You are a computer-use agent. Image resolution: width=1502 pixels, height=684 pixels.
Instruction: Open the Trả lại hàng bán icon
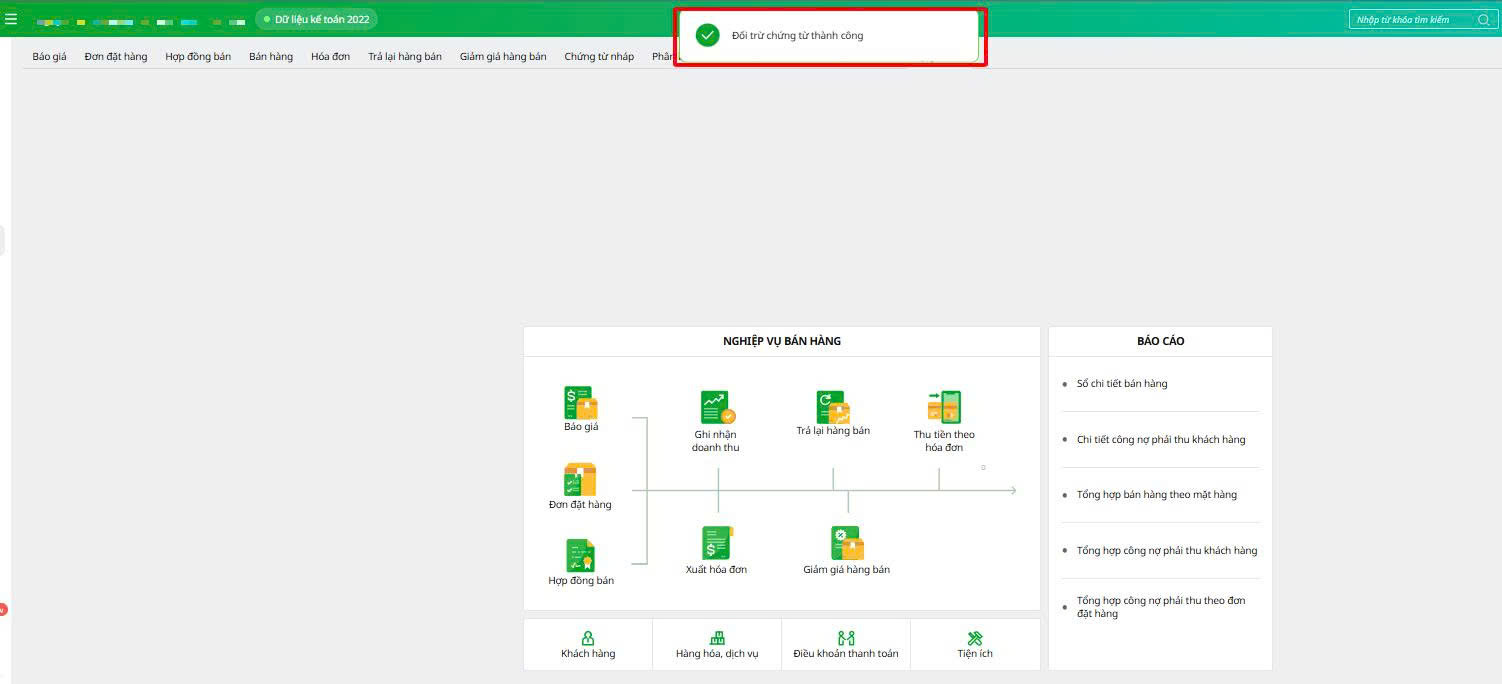pos(833,407)
